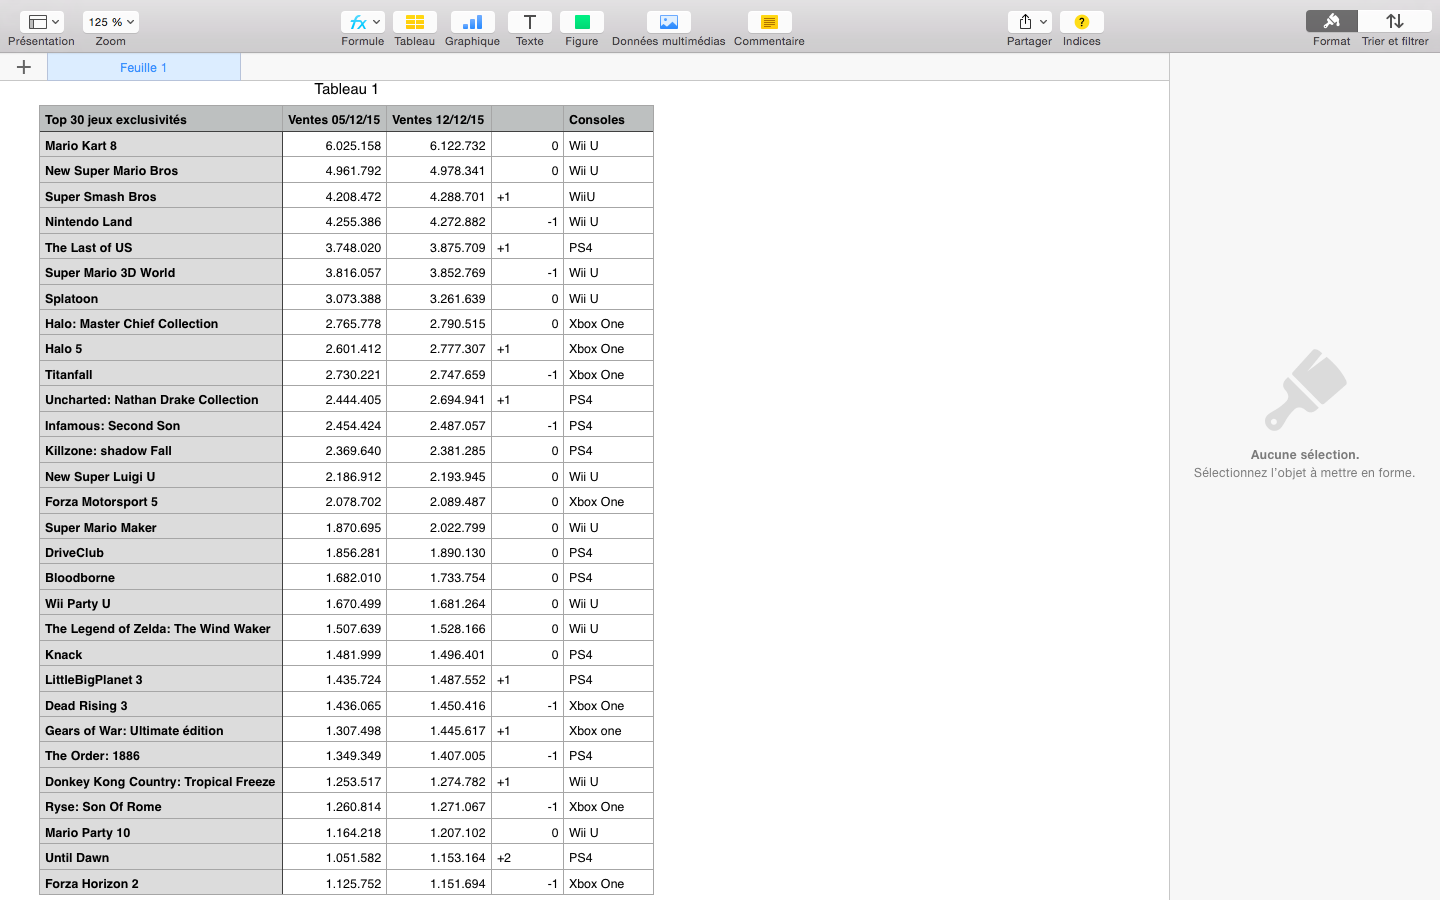Select the Nintendo Land cell
The height and width of the screenshot is (900, 1440).
161,221
